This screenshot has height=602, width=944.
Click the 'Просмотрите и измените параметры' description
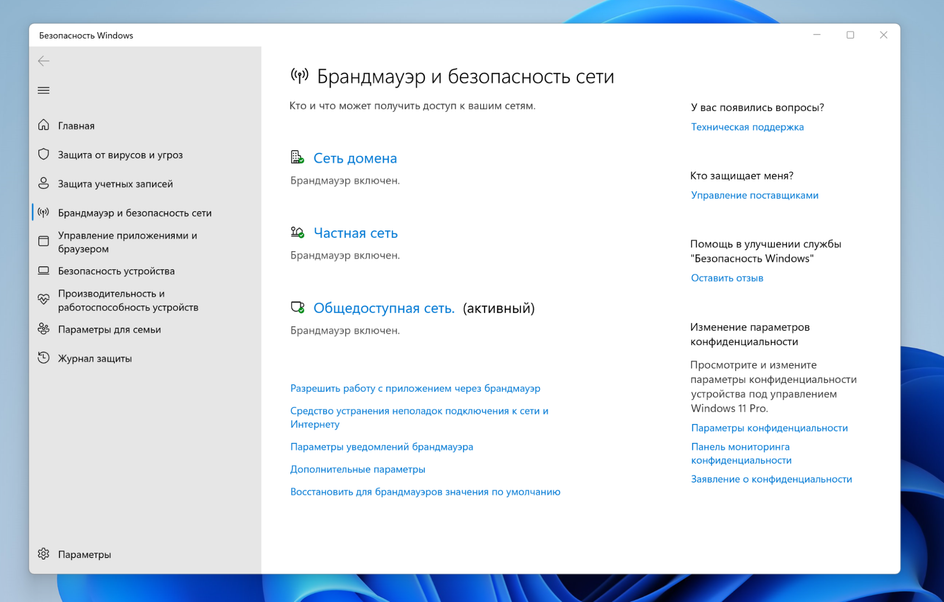774,386
